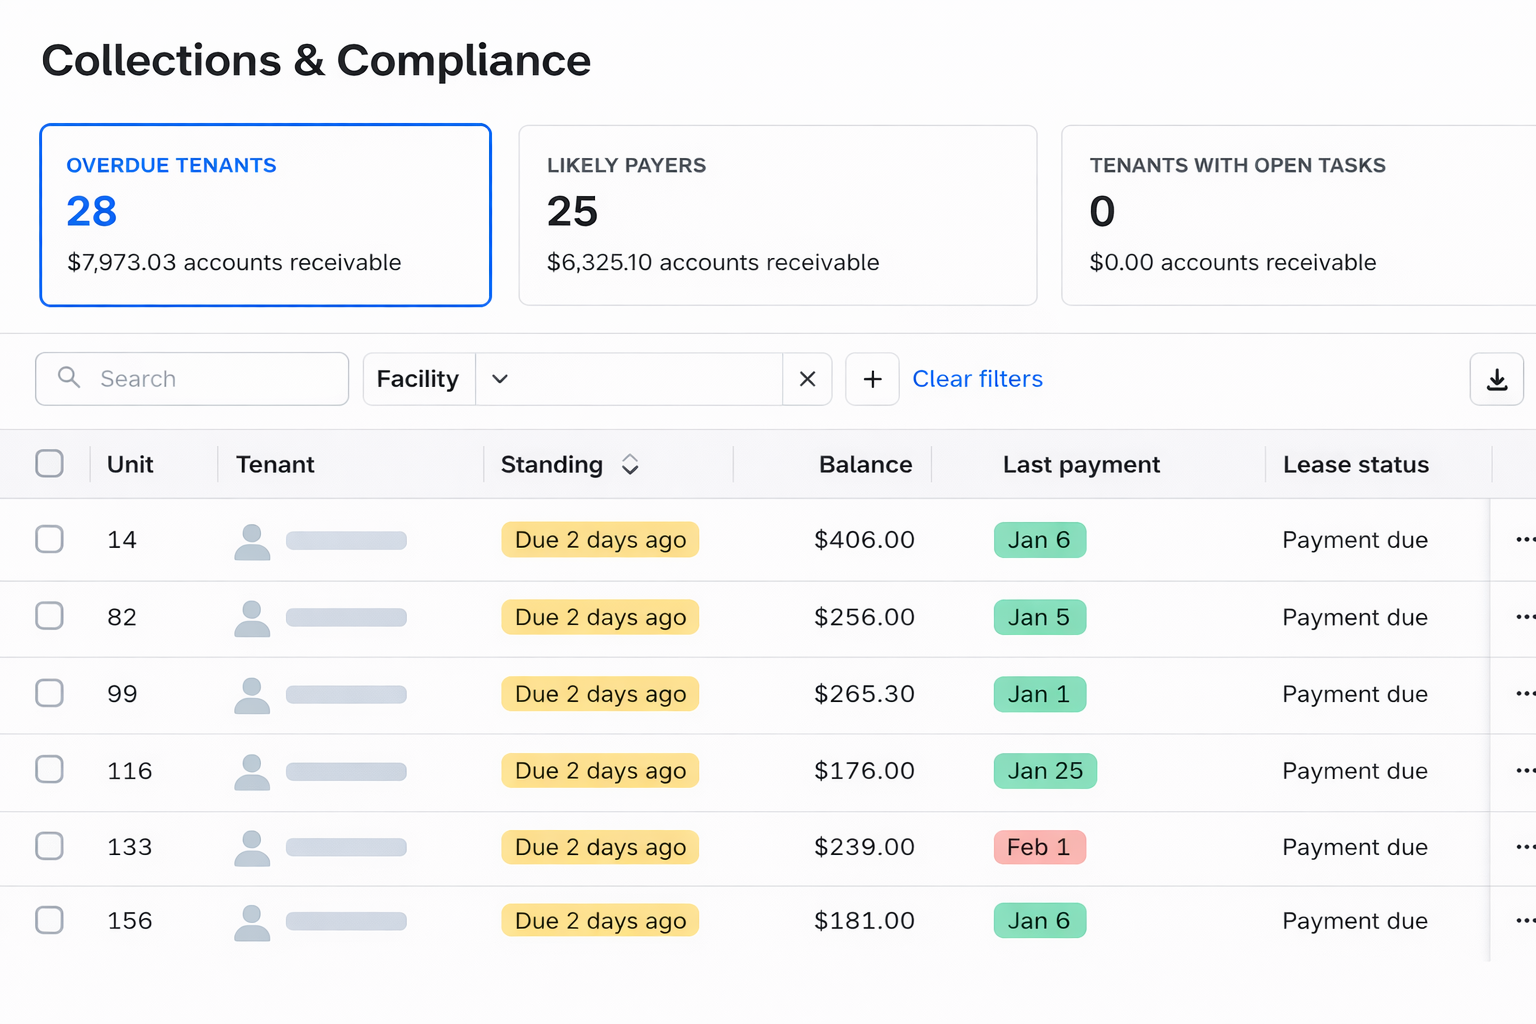The height and width of the screenshot is (1024, 1536).
Task: Select the Overdue Tenants card
Action: point(265,214)
